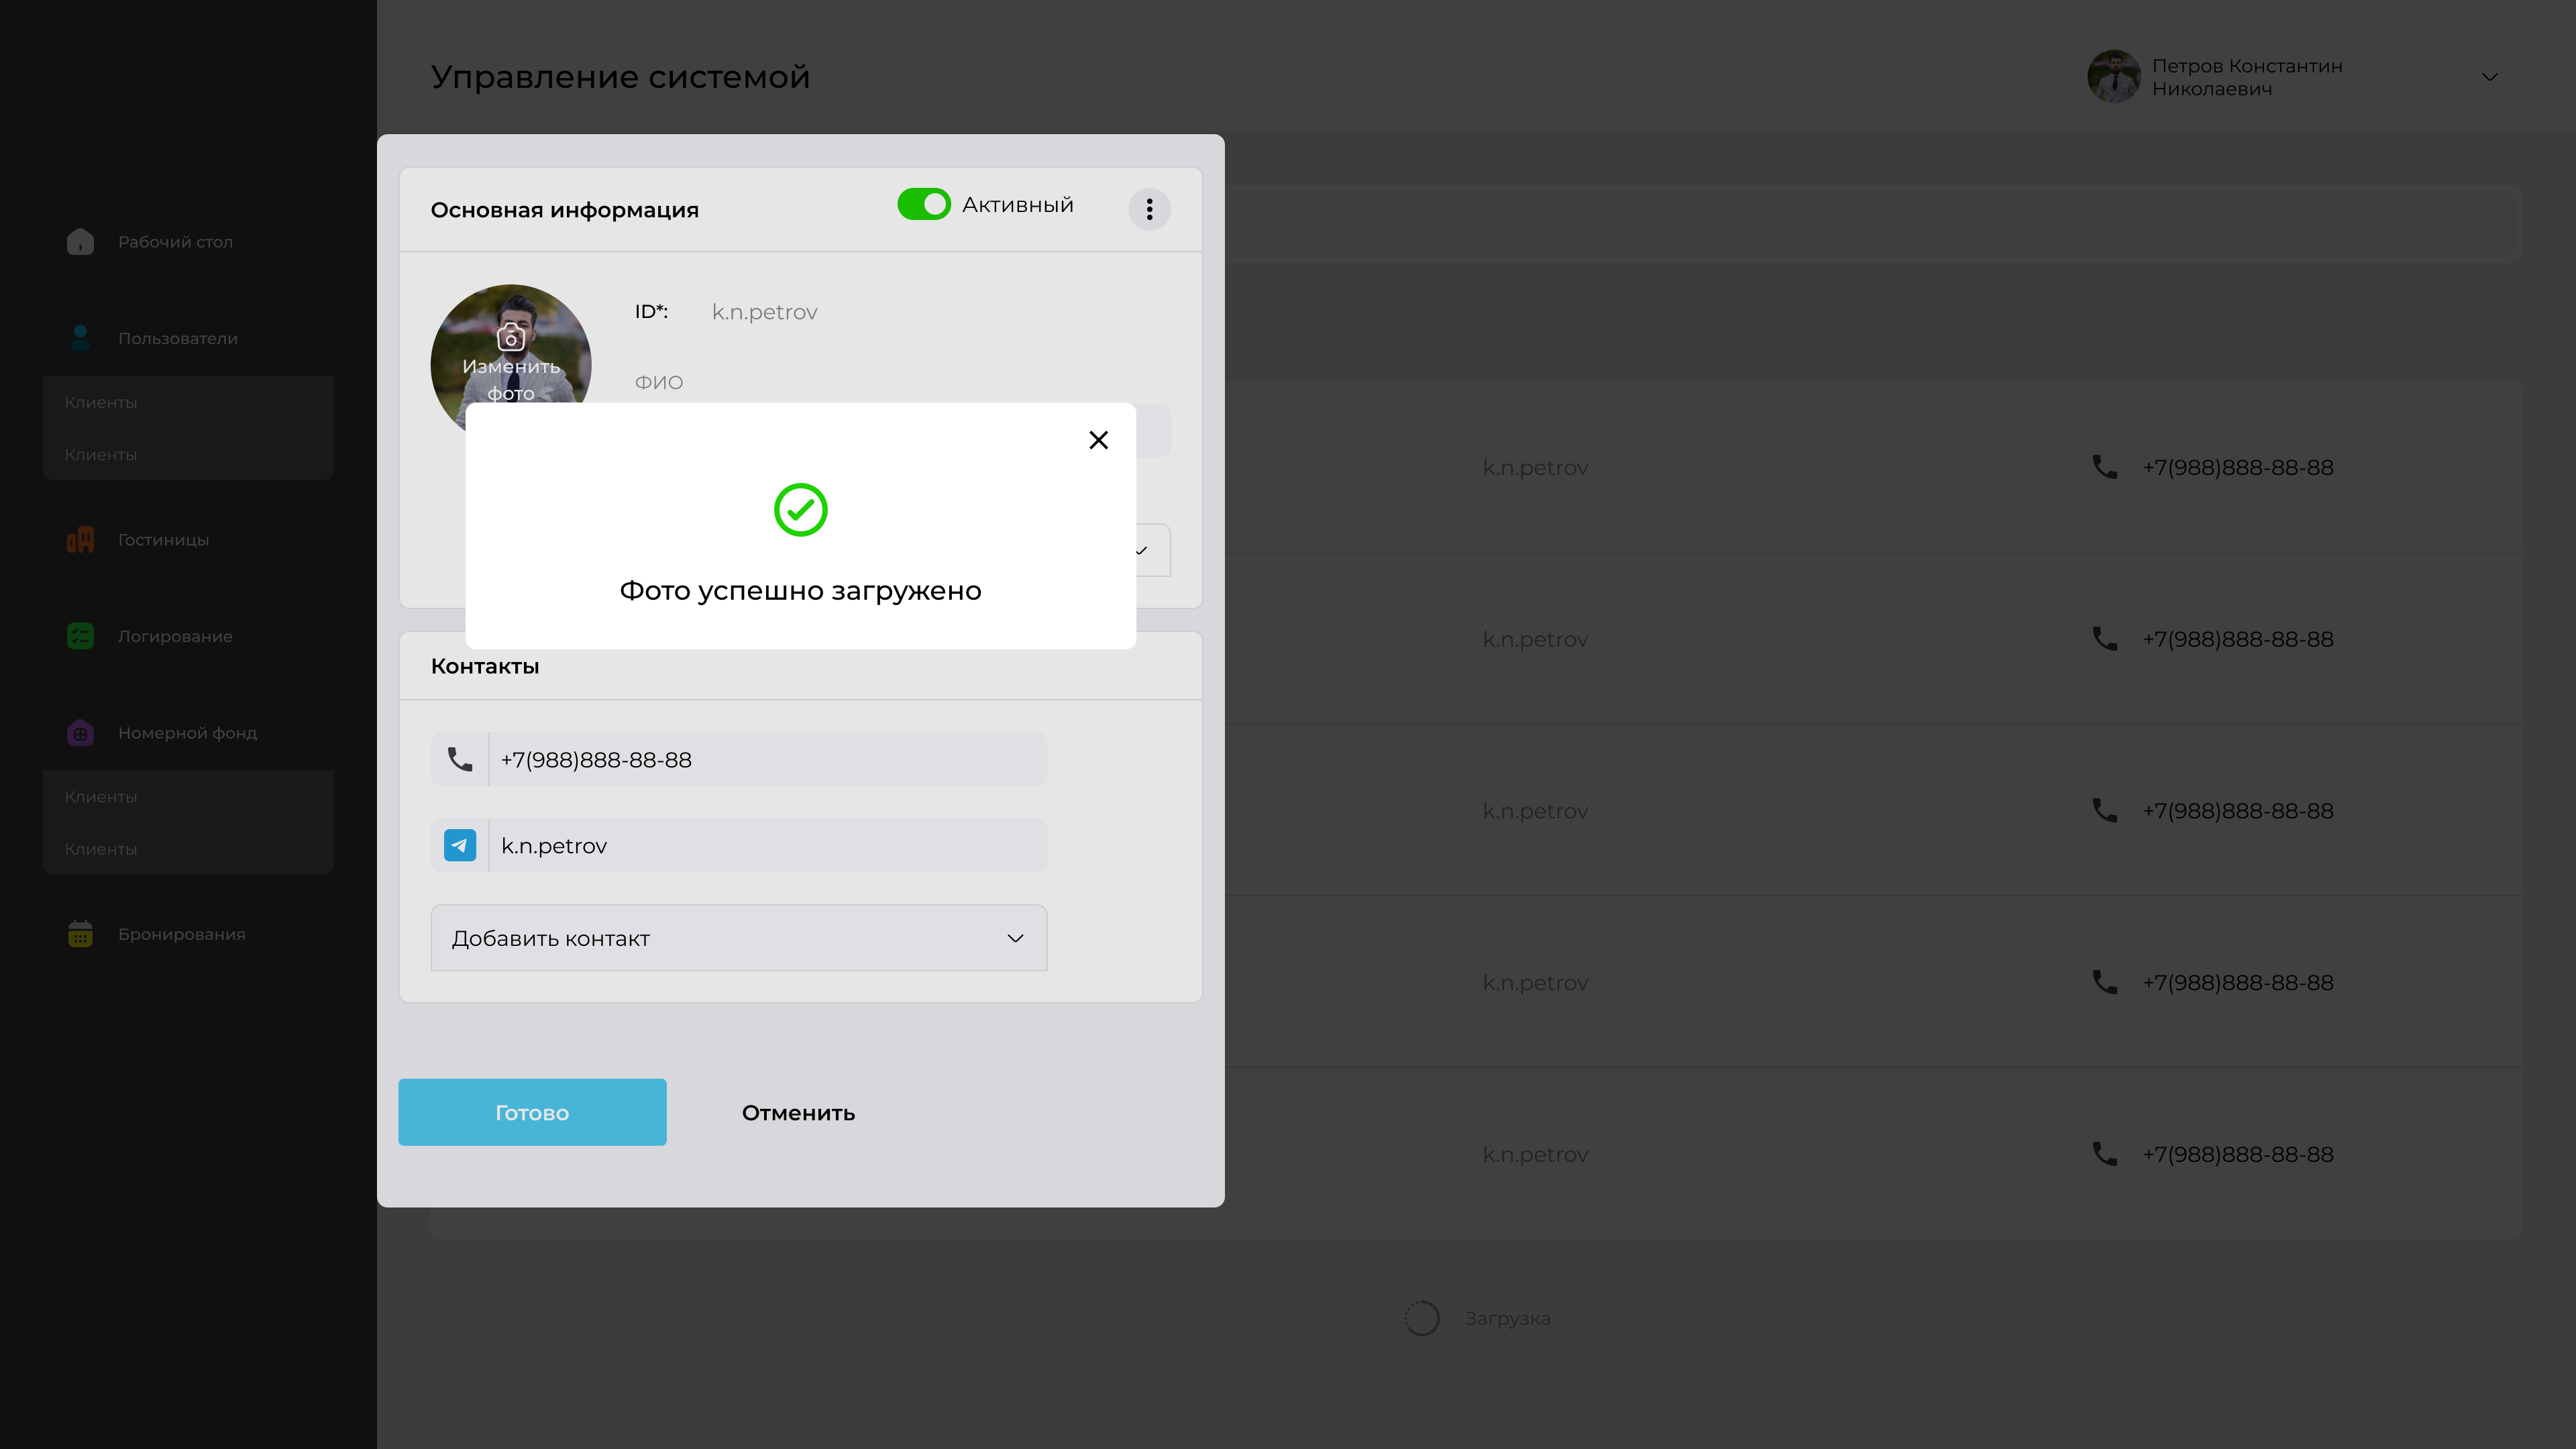Click the Бронирования calendar icon
The image size is (2576, 1449).
click(80, 933)
